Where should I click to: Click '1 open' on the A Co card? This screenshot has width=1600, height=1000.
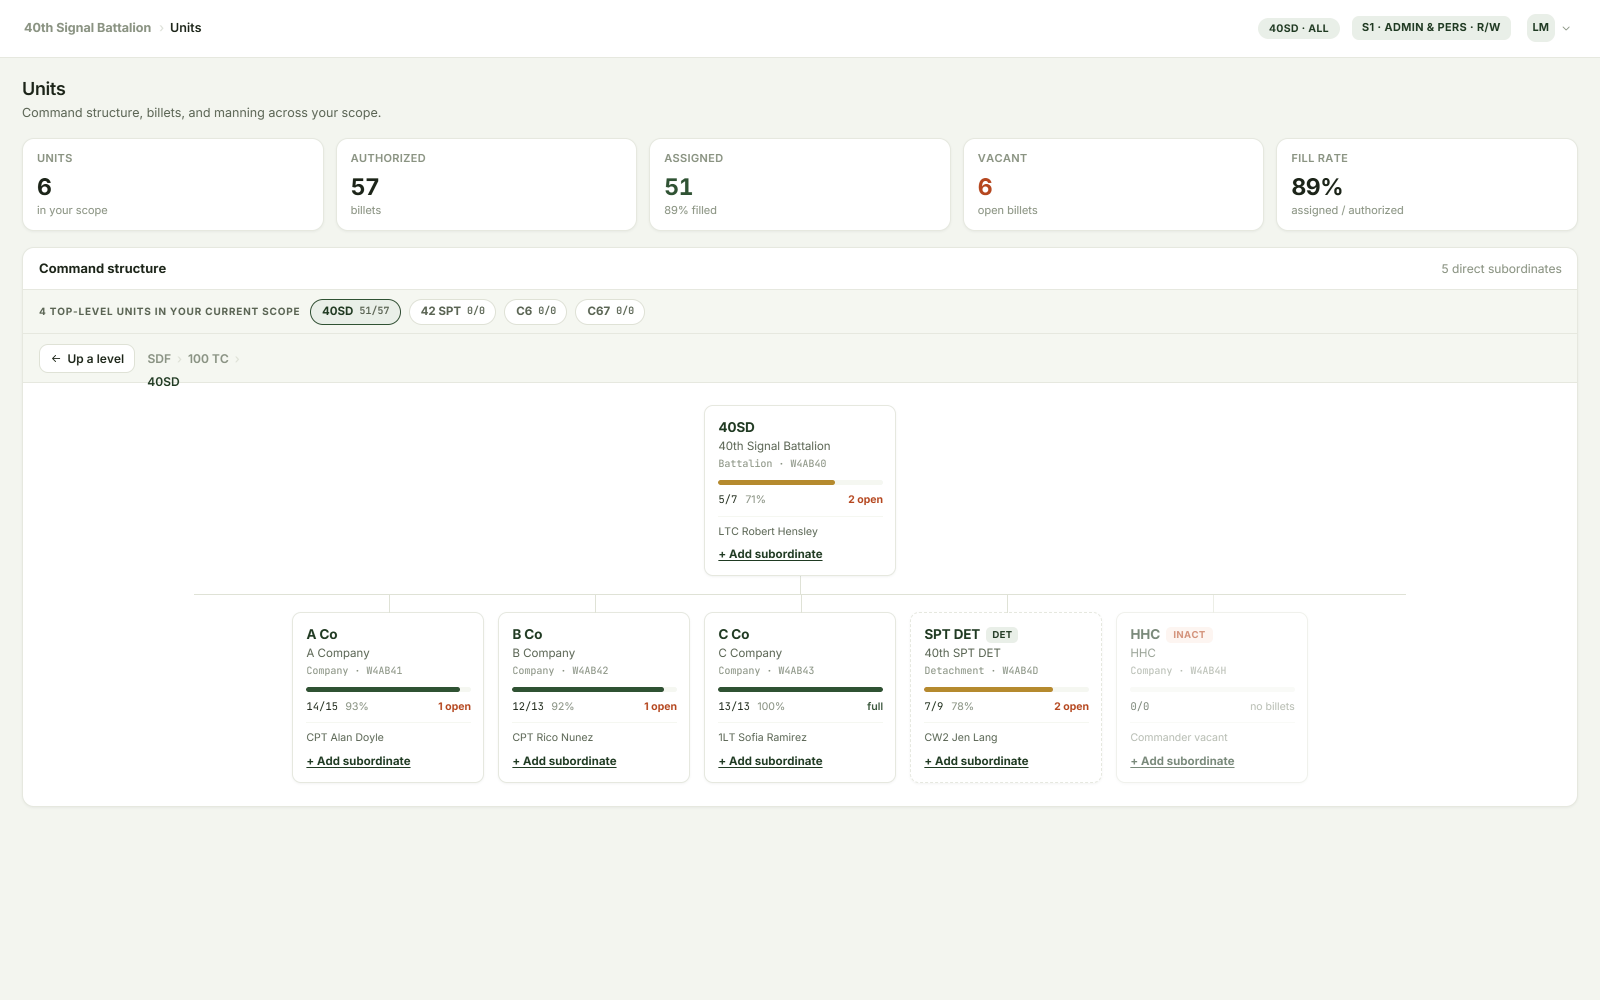(x=454, y=707)
